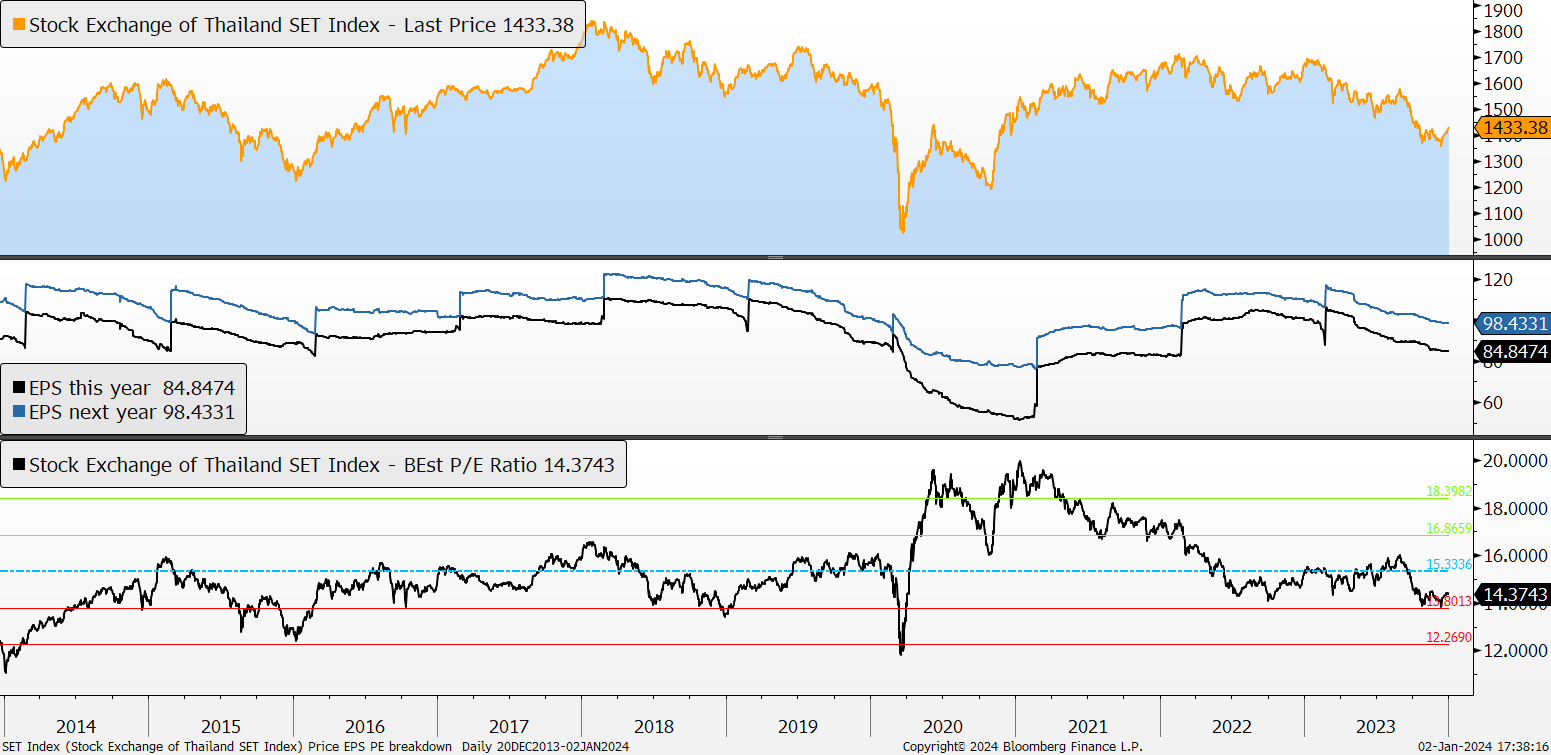
Task: Click the black 14.3743 axis value tag
Action: (1512, 595)
